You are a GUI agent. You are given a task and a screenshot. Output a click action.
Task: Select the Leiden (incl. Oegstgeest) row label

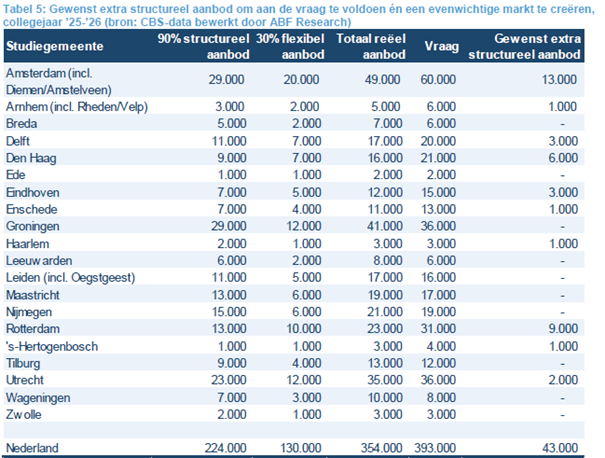(x=63, y=277)
